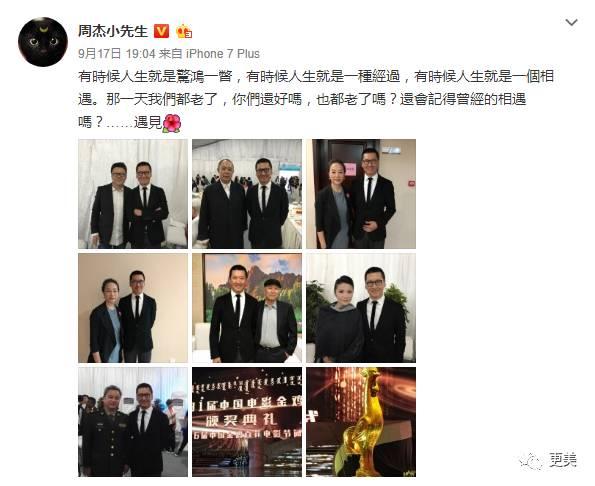The width and height of the screenshot is (595, 486).
Task: Click the iPhone 7 Plus source link
Action: pos(223,53)
